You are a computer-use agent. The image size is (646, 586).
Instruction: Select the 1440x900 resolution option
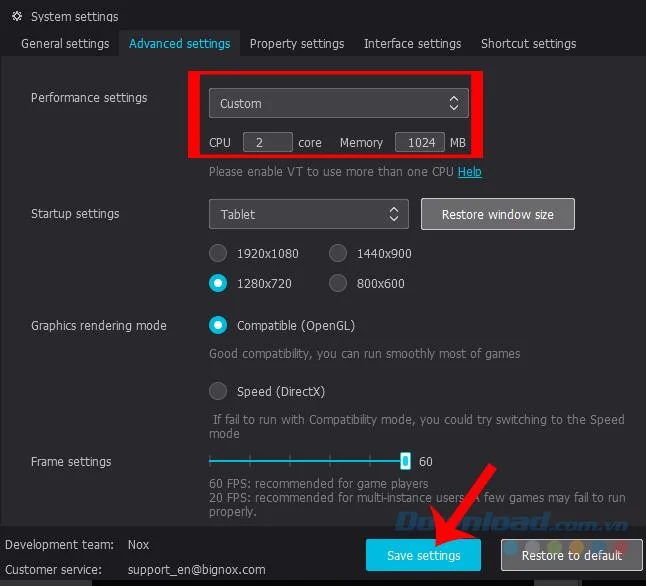click(338, 253)
